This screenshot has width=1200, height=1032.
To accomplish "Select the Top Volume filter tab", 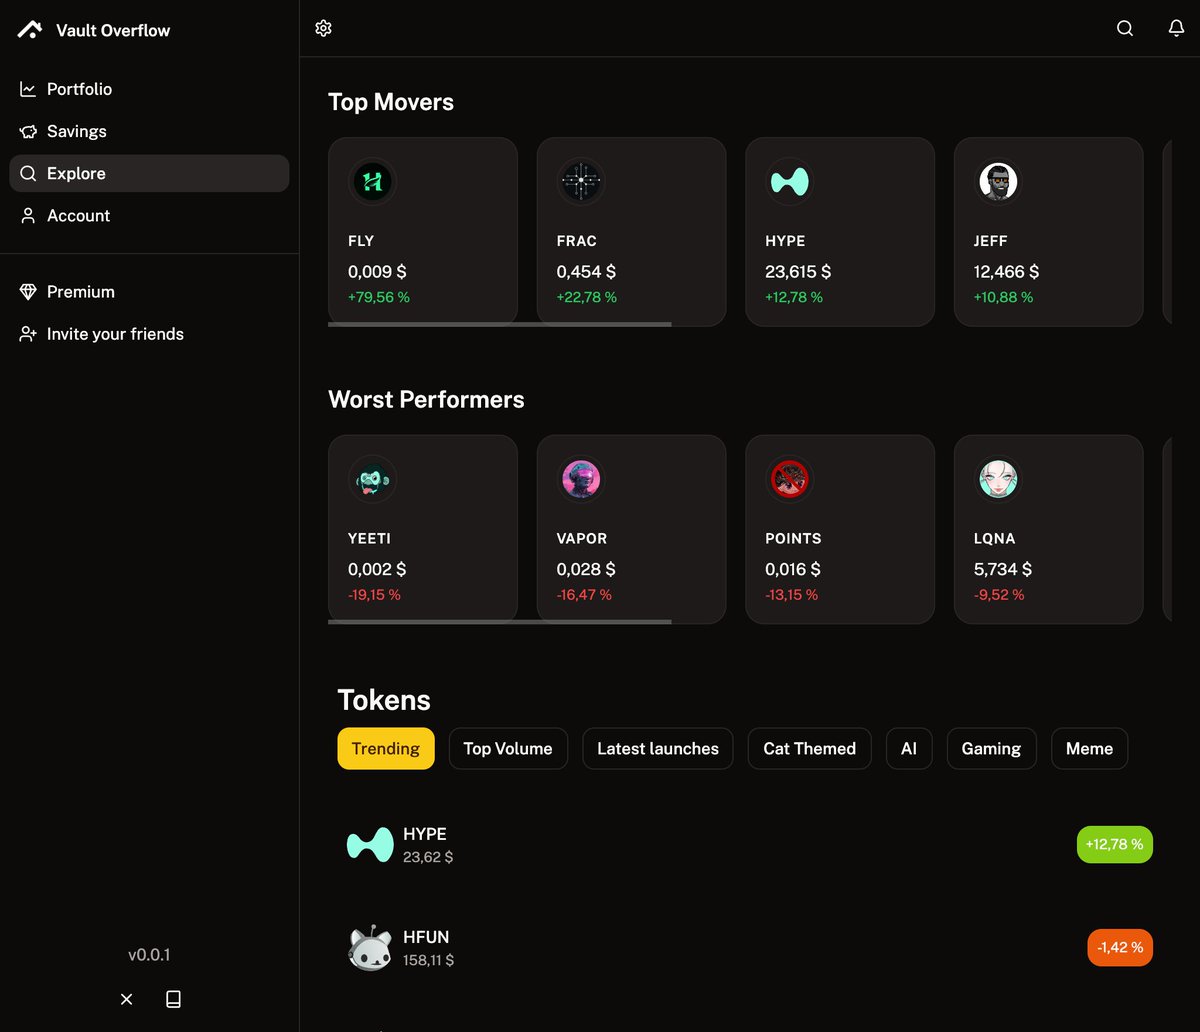I will 508,748.
